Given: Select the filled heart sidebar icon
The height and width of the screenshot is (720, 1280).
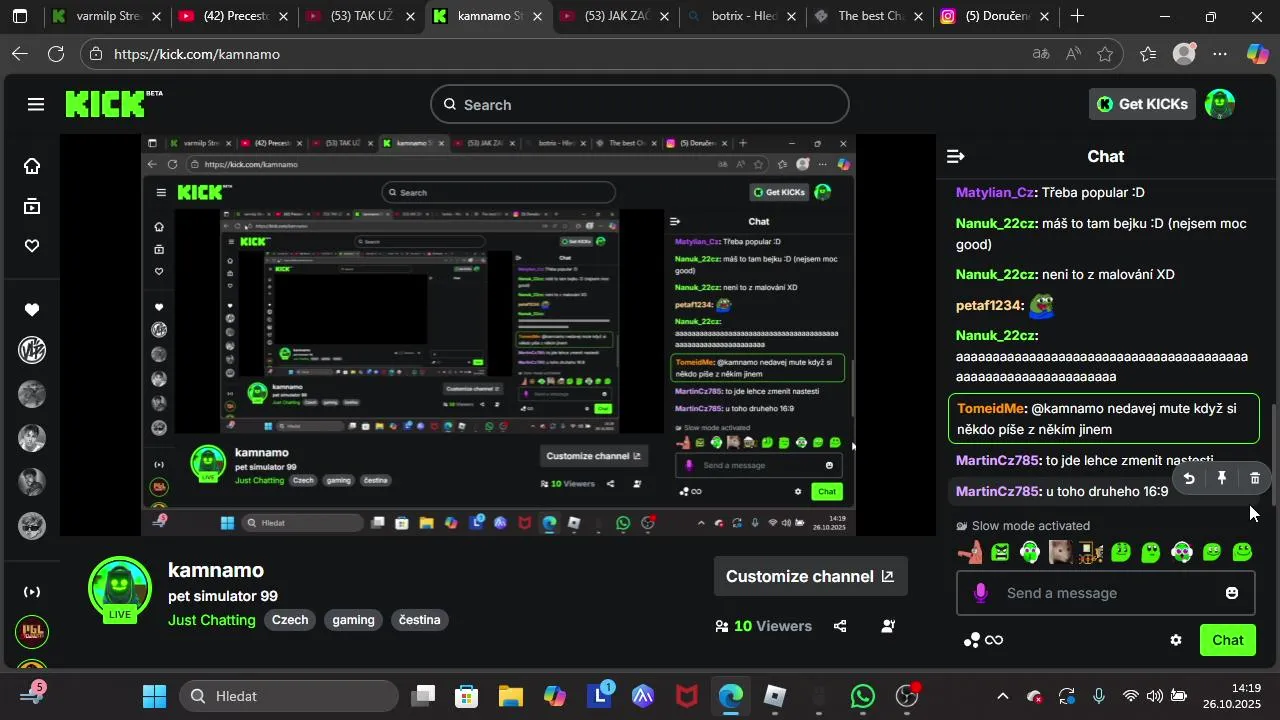Looking at the screenshot, I should pyautogui.click(x=32, y=310).
